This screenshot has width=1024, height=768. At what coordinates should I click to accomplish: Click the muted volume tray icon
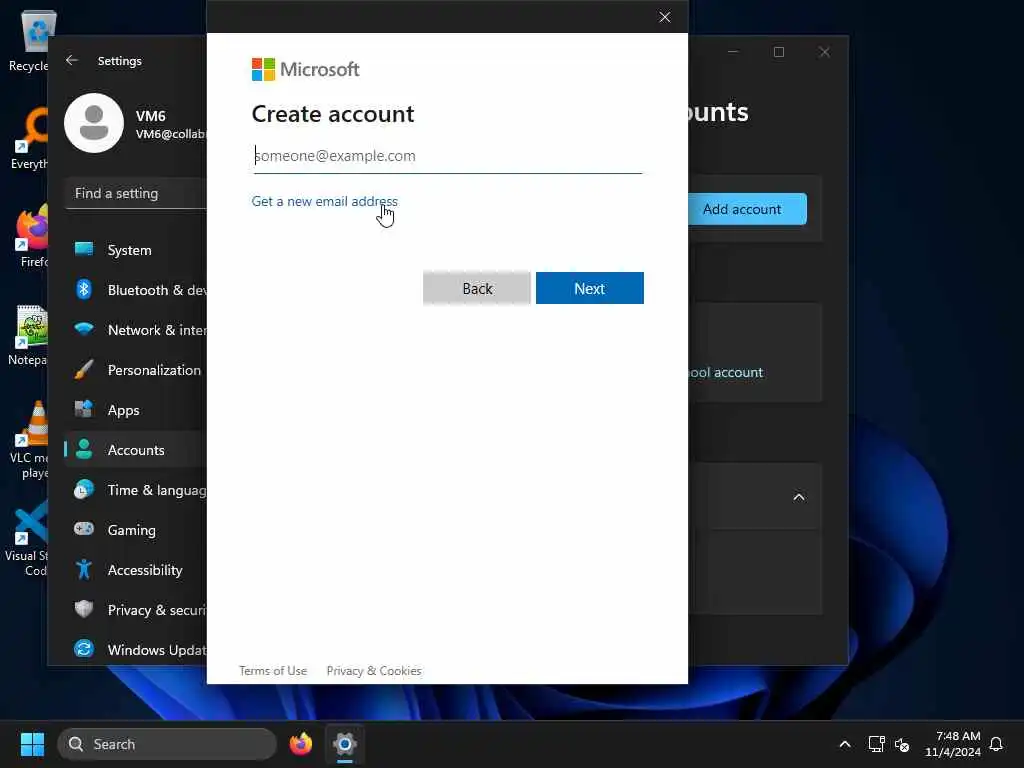point(902,744)
